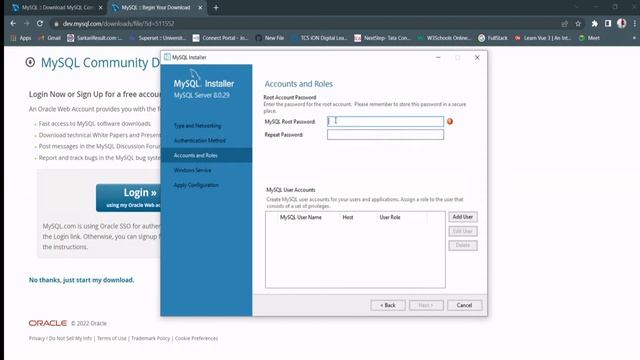This screenshot has width=640, height=360.
Task: Open the Superset University bookmark
Action: (158, 38)
